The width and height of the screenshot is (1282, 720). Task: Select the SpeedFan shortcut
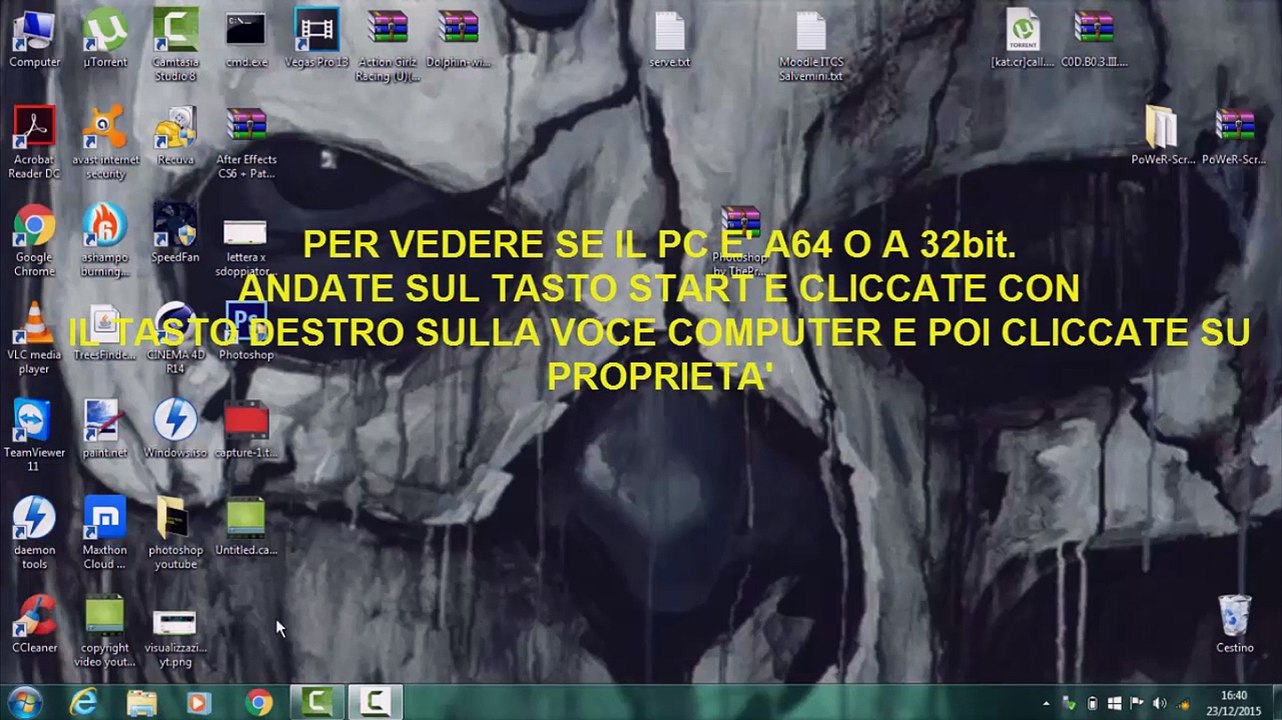click(175, 233)
